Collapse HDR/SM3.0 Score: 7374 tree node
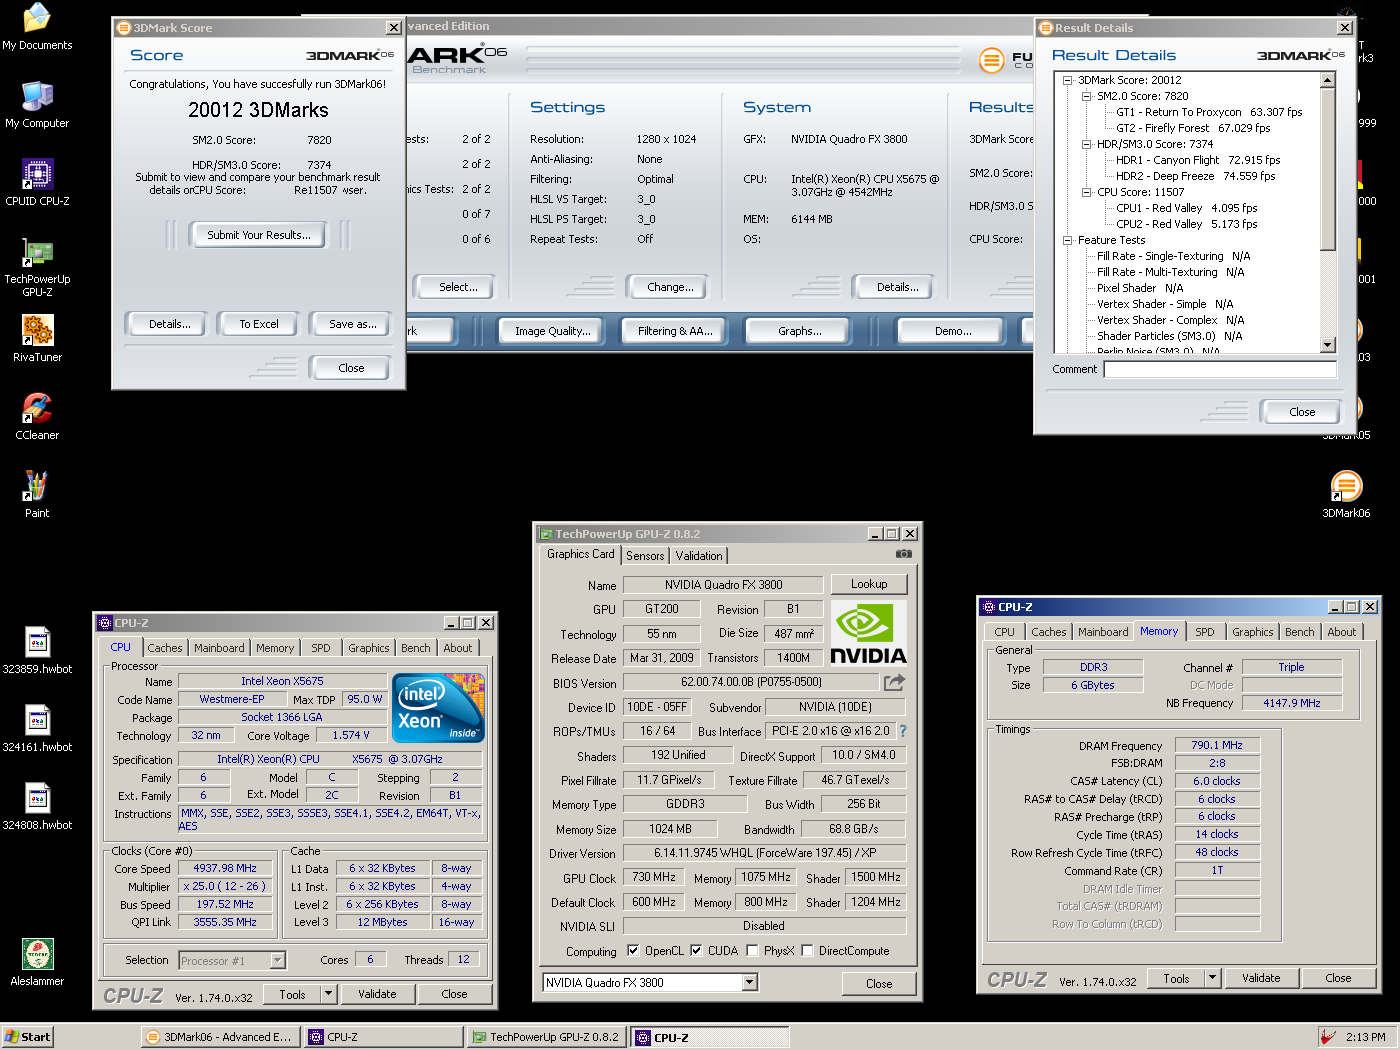The width and height of the screenshot is (1400, 1050). 1086,144
